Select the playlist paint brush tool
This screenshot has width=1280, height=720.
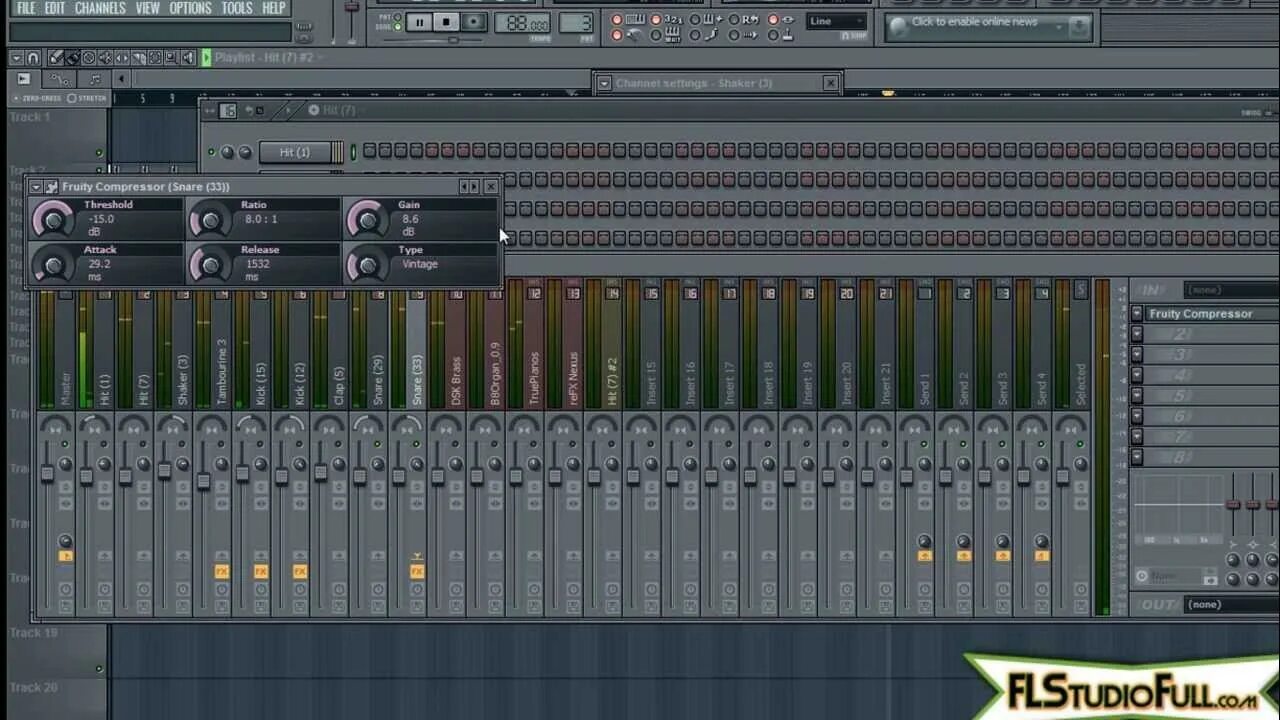72,57
